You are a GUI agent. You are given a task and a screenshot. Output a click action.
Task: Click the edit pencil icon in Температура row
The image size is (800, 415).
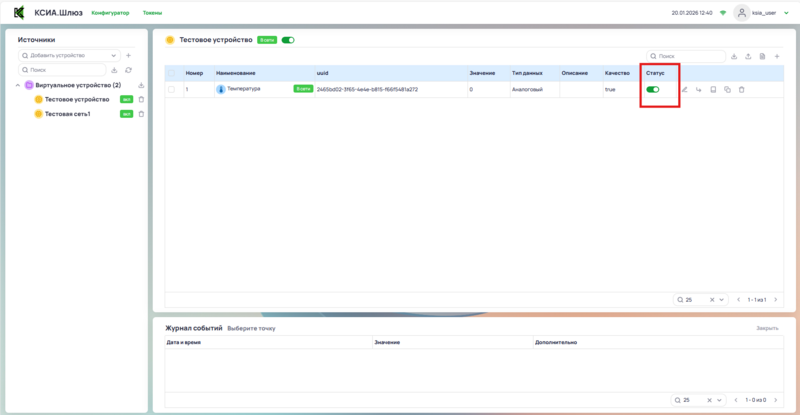coord(685,90)
